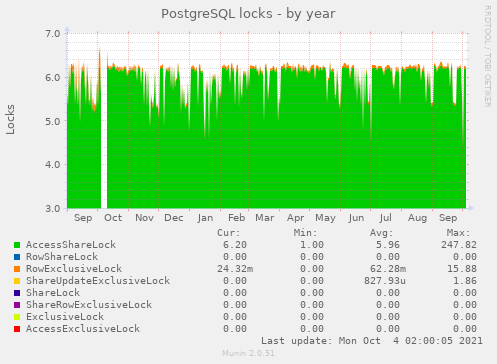Viewport: 497px width, 364px height.
Task: Click the ShareLock legend label
Action: coord(53,293)
